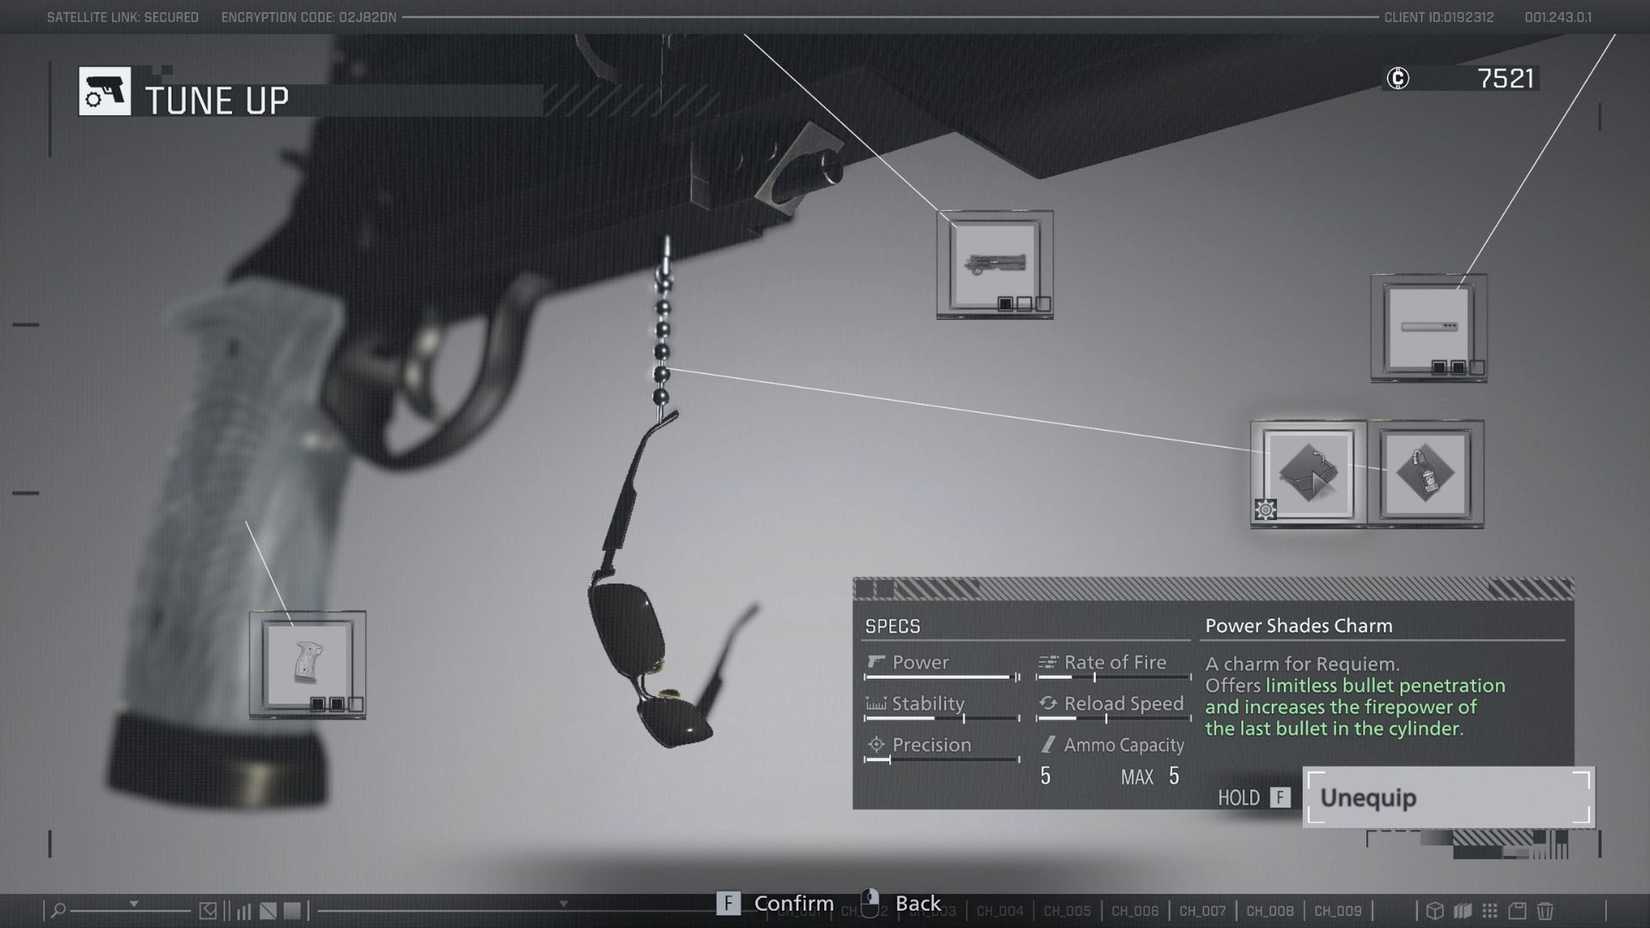1650x928 pixels.
Task: Click the Tune Up pistol icon
Action: (x=105, y=92)
